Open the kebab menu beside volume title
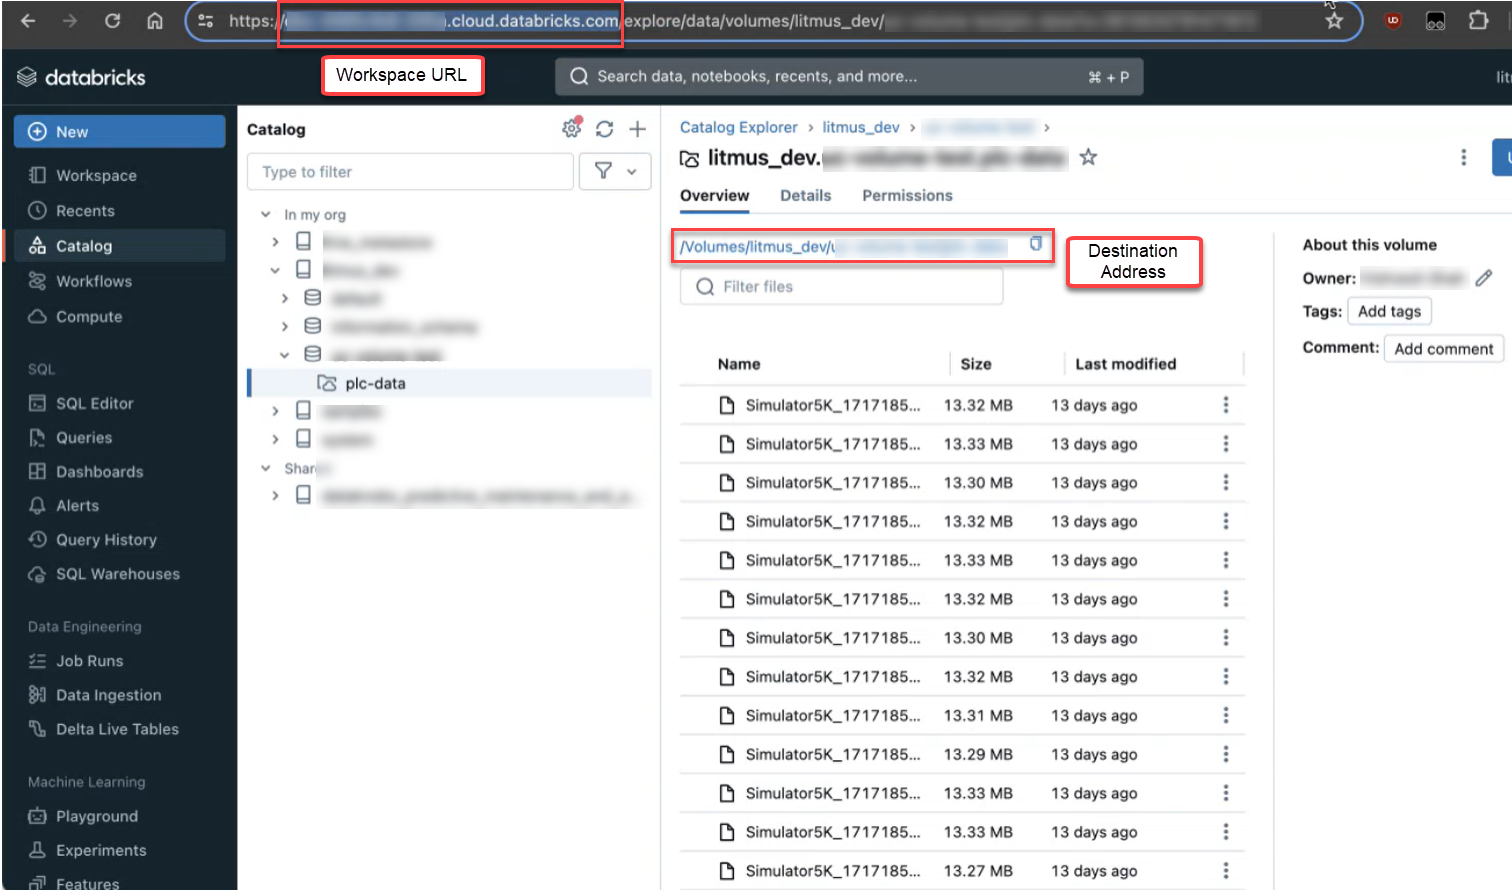This screenshot has width=1512, height=890. [1463, 157]
